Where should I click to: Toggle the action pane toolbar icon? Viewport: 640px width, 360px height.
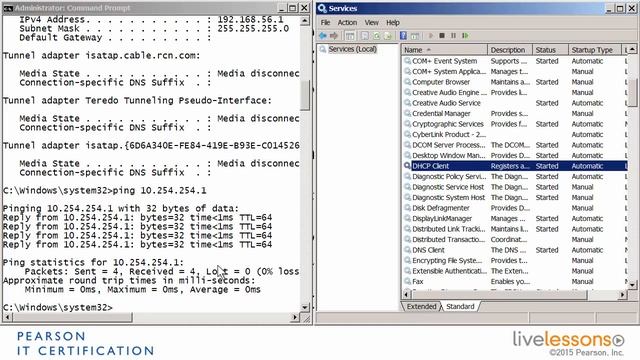point(415,36)
